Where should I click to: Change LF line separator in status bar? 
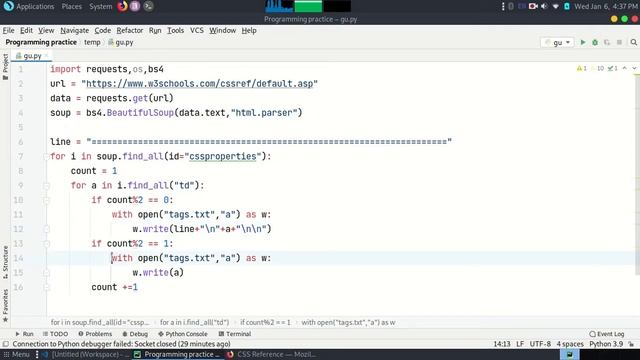coord(520,344)
